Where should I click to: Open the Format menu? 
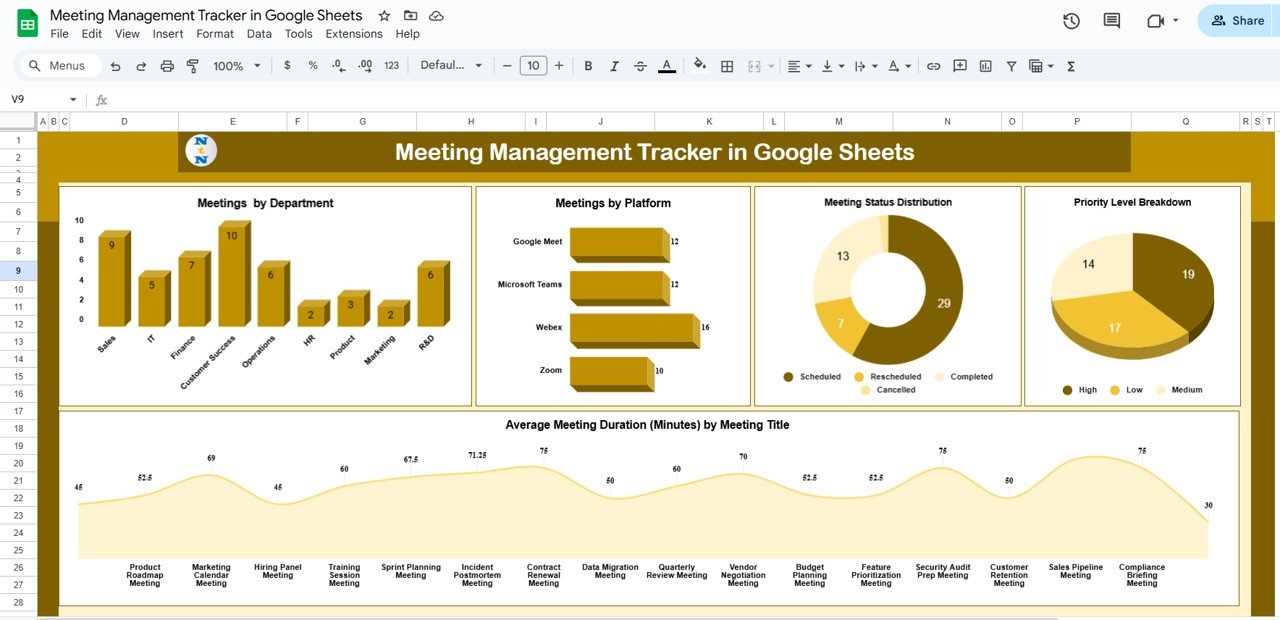click(x=214, y=33)
